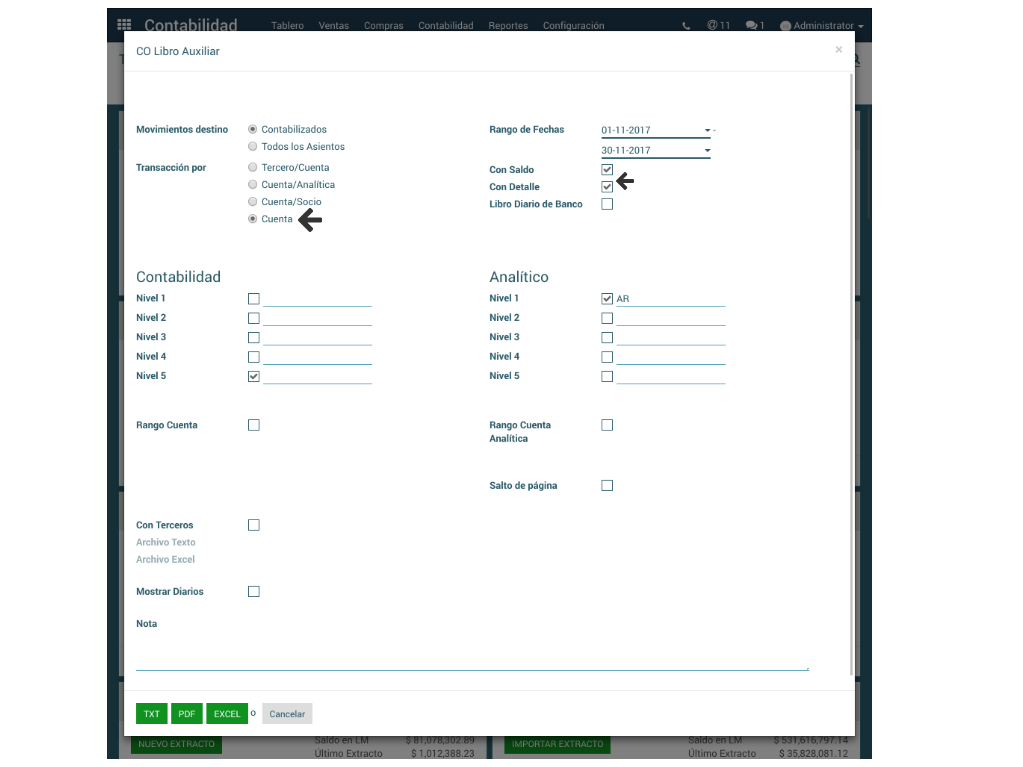Uncheck Contabilidad Nivel 5 checkbox

254,377
